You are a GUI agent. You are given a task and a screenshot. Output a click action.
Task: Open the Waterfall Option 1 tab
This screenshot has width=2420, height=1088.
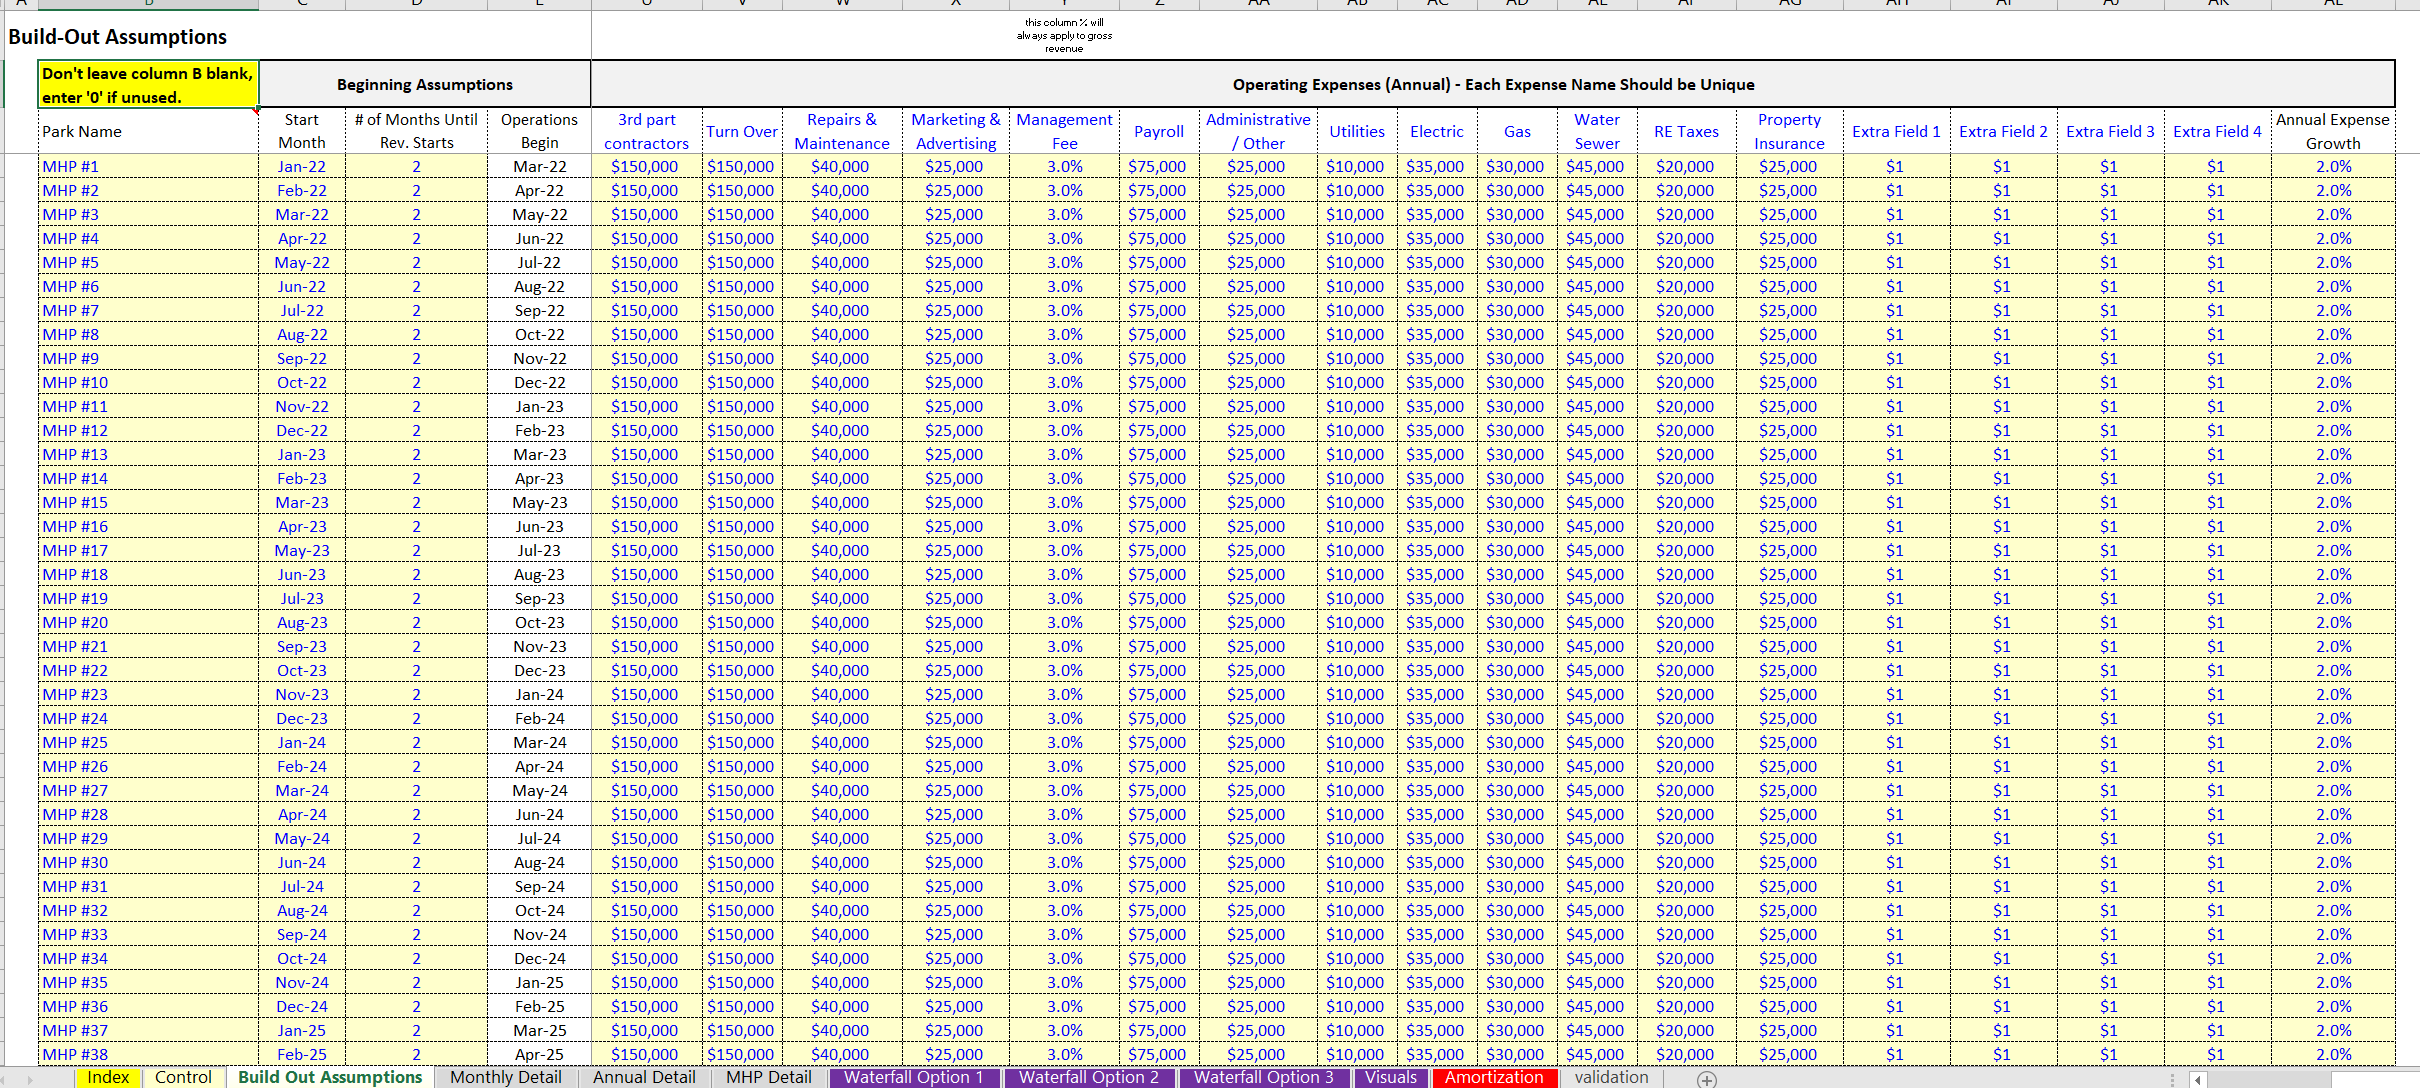pyautogui.click(x=914, y=1077)
